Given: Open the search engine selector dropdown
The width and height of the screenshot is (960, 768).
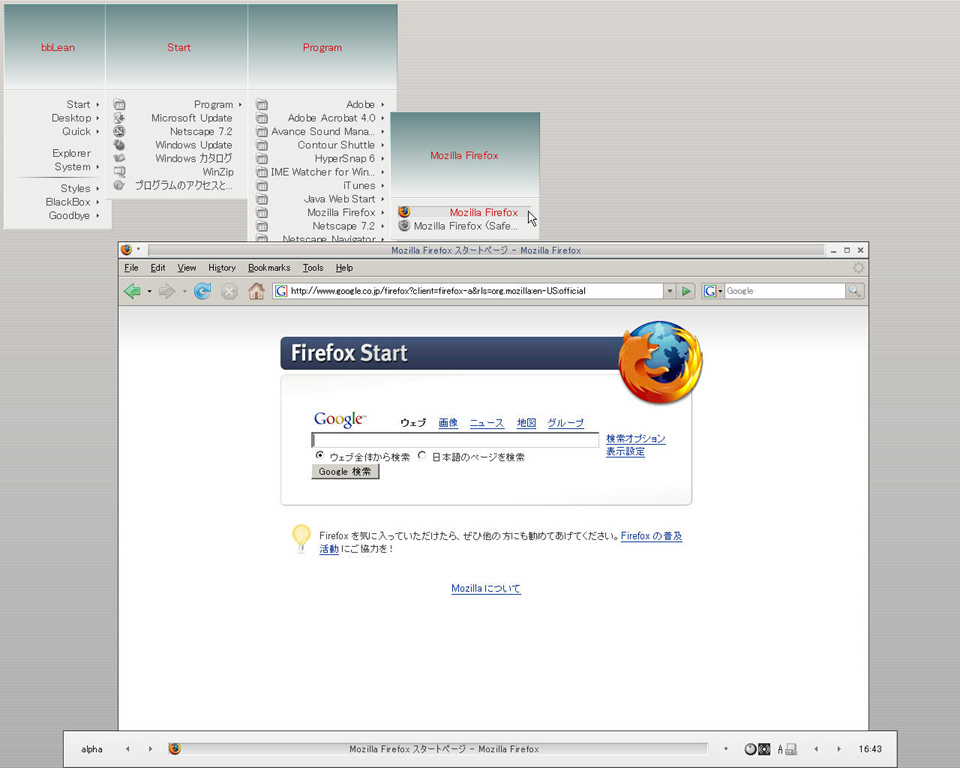Looking at the screenshot, I should (712, 291).
